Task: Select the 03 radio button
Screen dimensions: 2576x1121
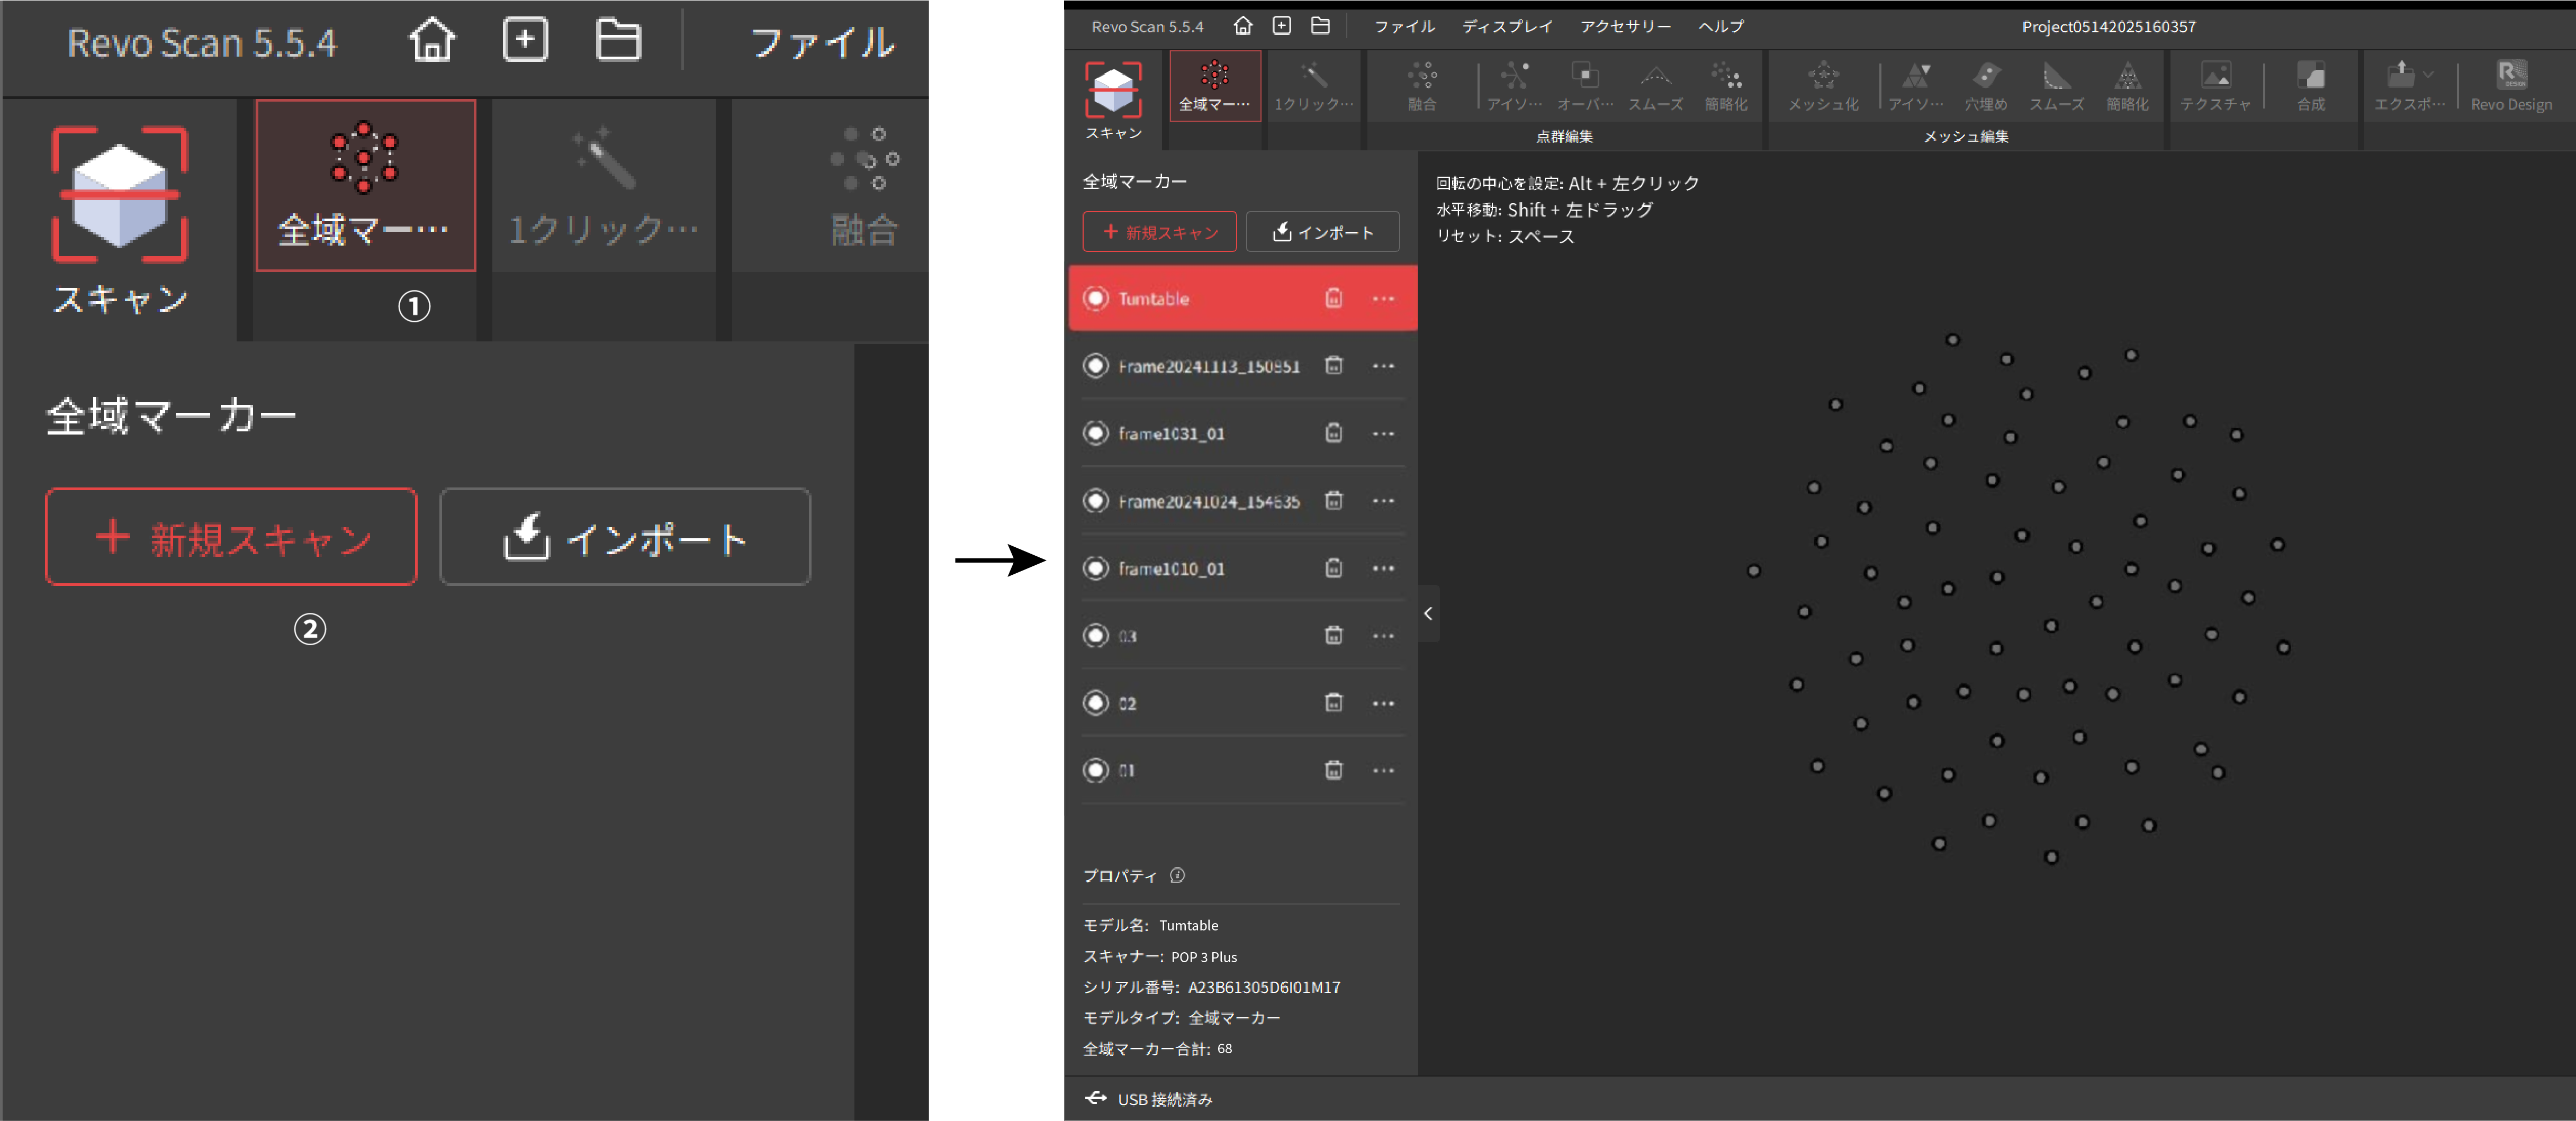Action: tap(1096, 635)
